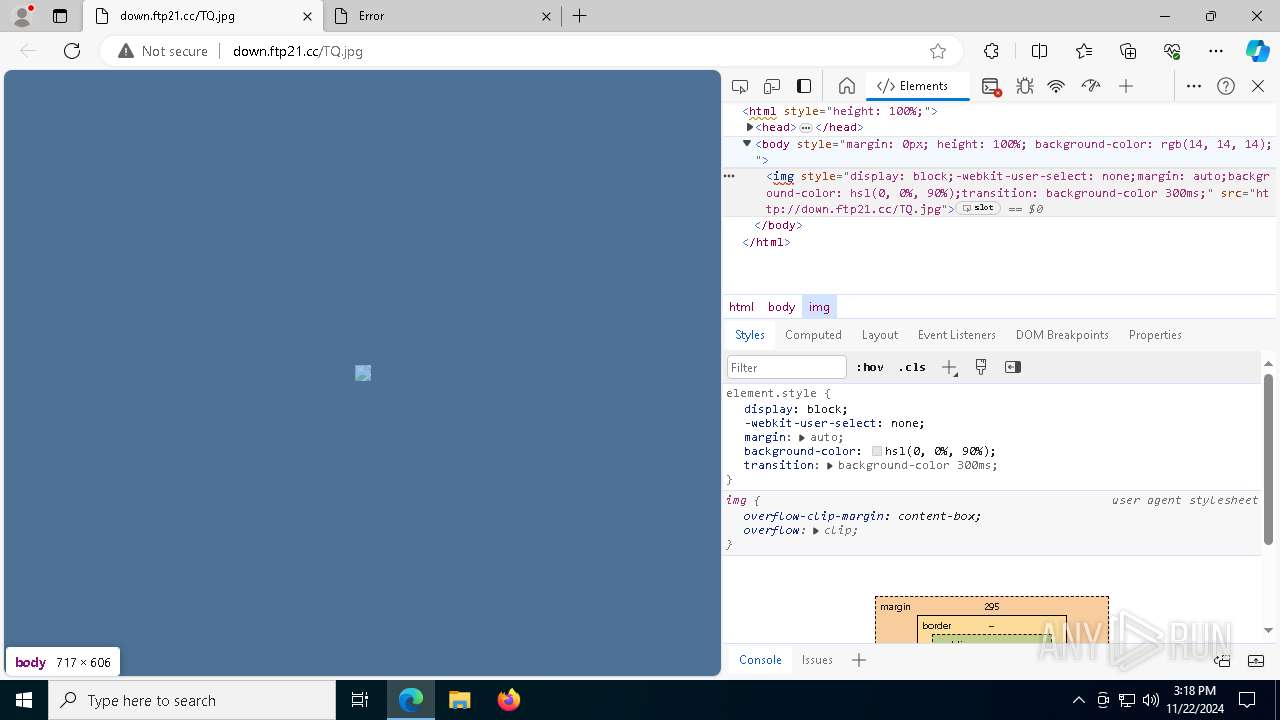Viewport: 1280px width, 720px height.
Task: Toggle the .cls element classes pane
Action: (x=912, y=367)
